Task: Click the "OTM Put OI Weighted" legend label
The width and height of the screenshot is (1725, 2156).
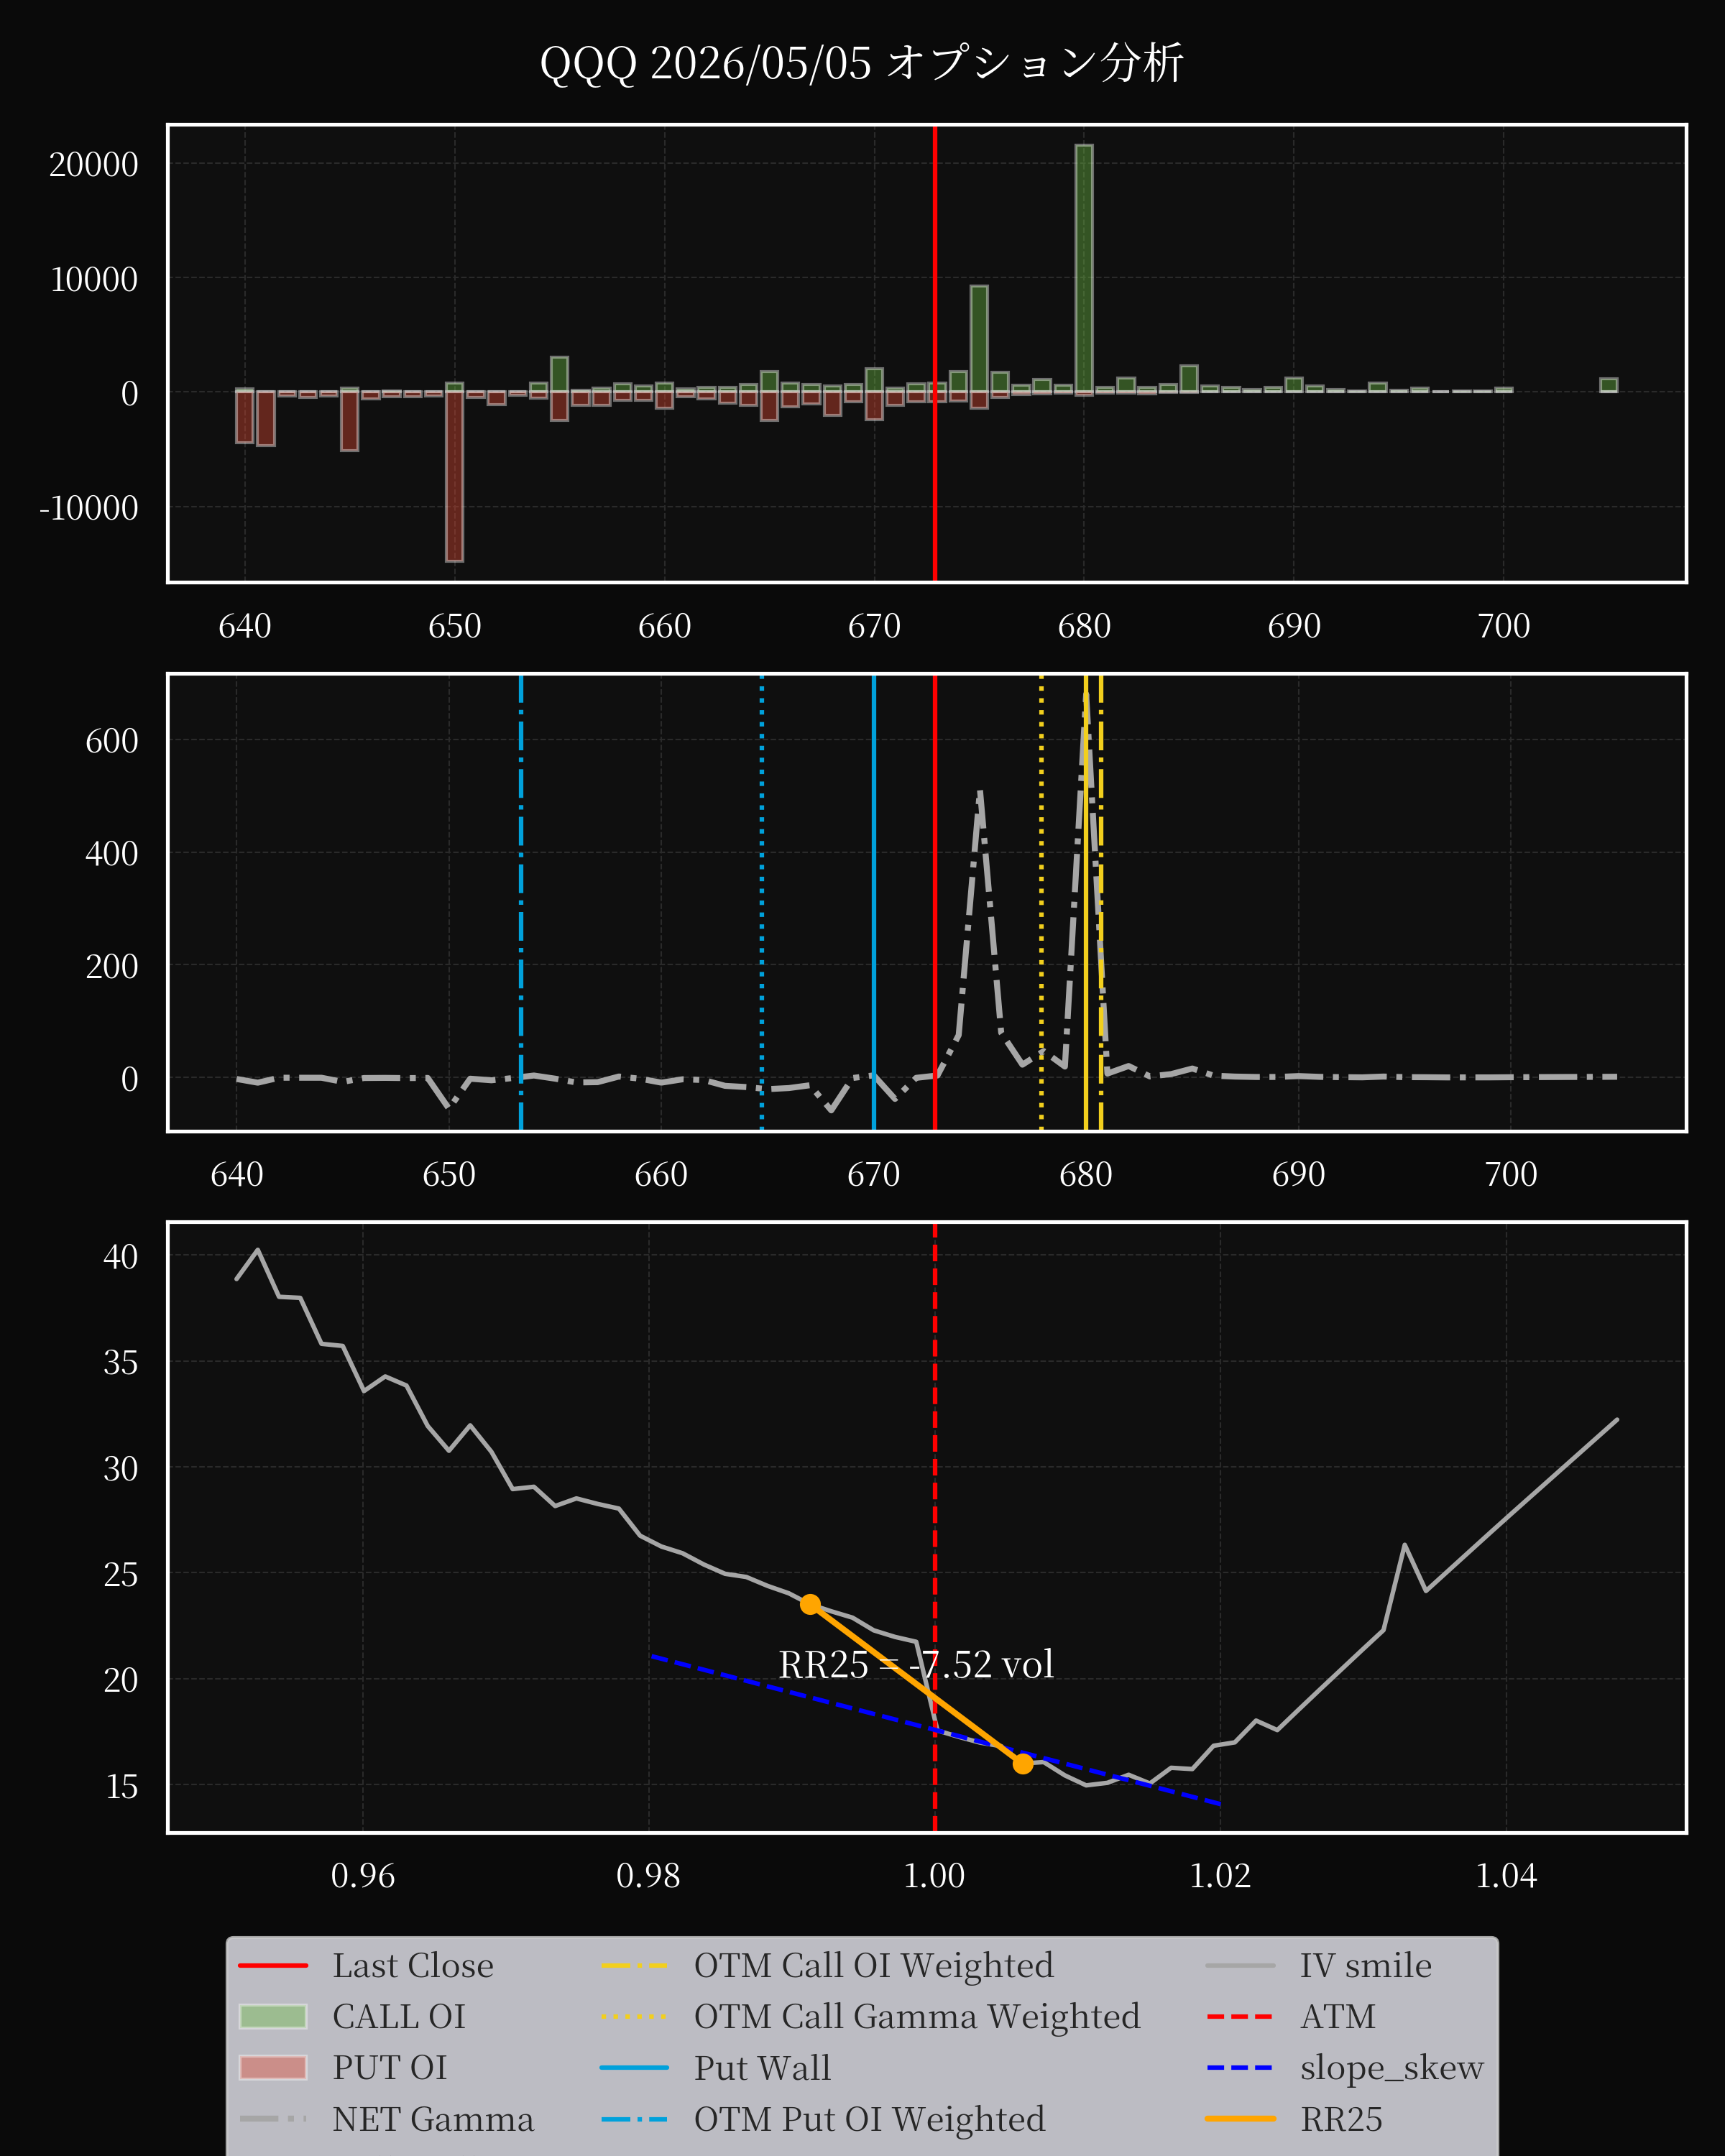Action: click(x=870, y=2119)
